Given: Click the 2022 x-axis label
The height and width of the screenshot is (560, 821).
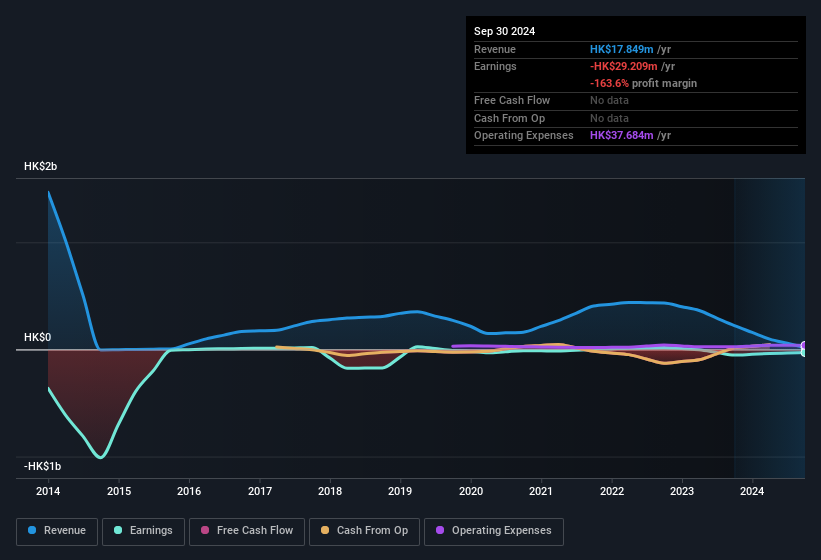Looking at the screenshot, I should tap(612, 491).
